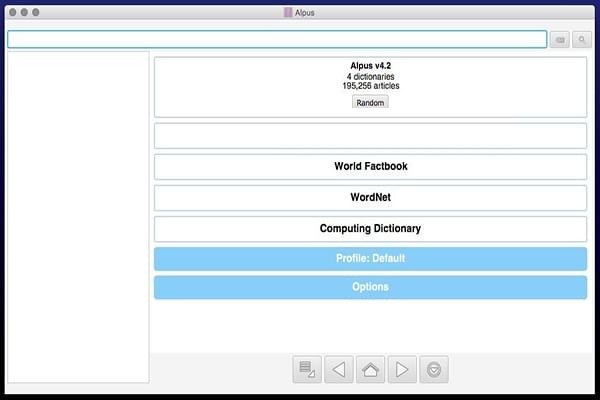Click the window's close button
This screenshot has height=400, width=600.
[13, 12]
